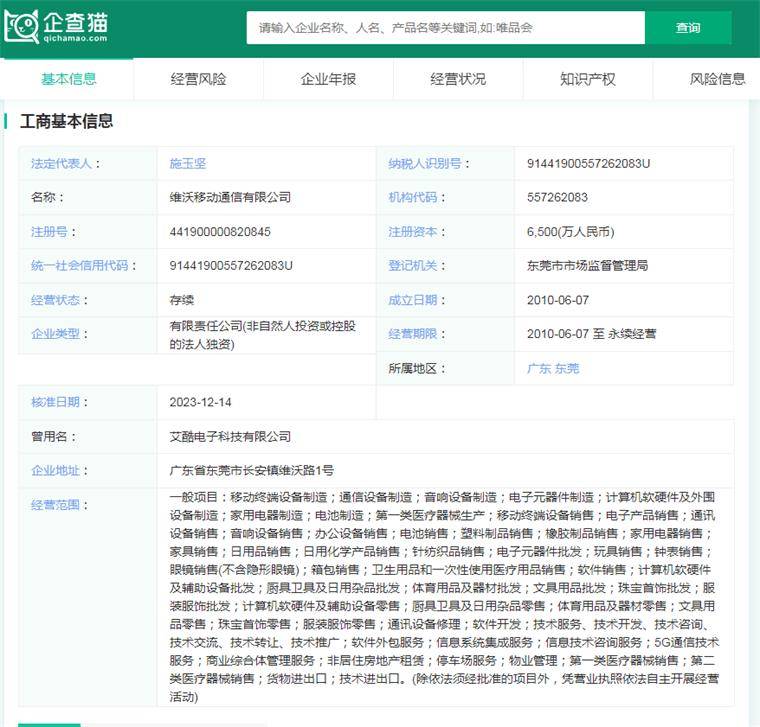Switch to the 基本信息 tab
Screen dimensions: 760x727
pos(68,79)
